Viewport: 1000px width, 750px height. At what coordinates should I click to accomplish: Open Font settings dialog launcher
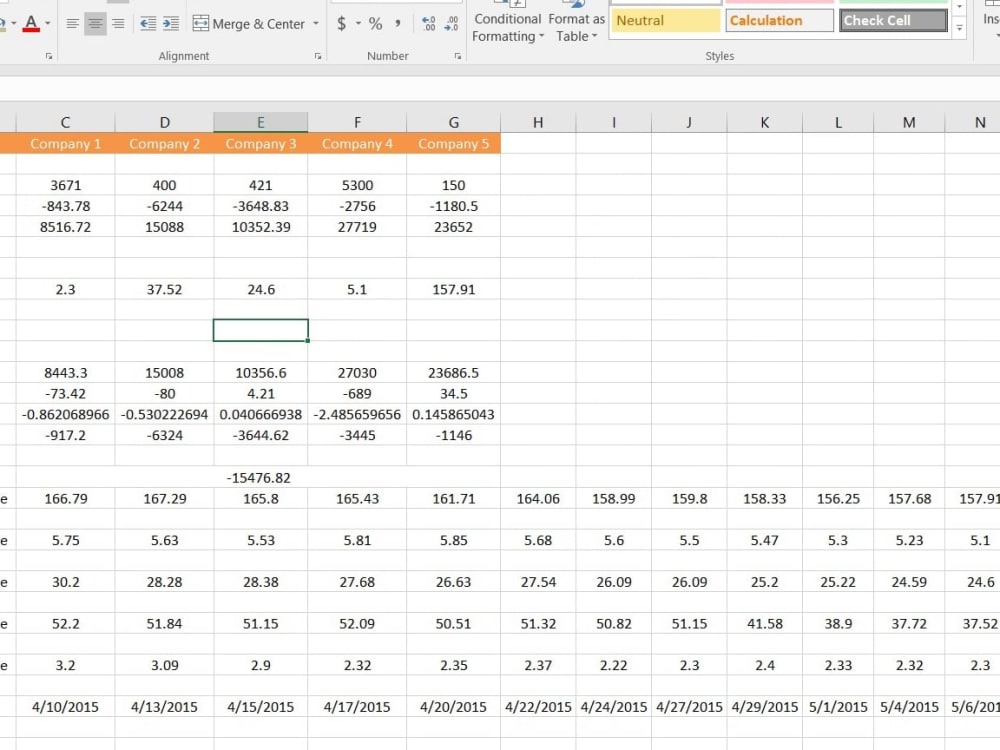(x=49, y=56)
